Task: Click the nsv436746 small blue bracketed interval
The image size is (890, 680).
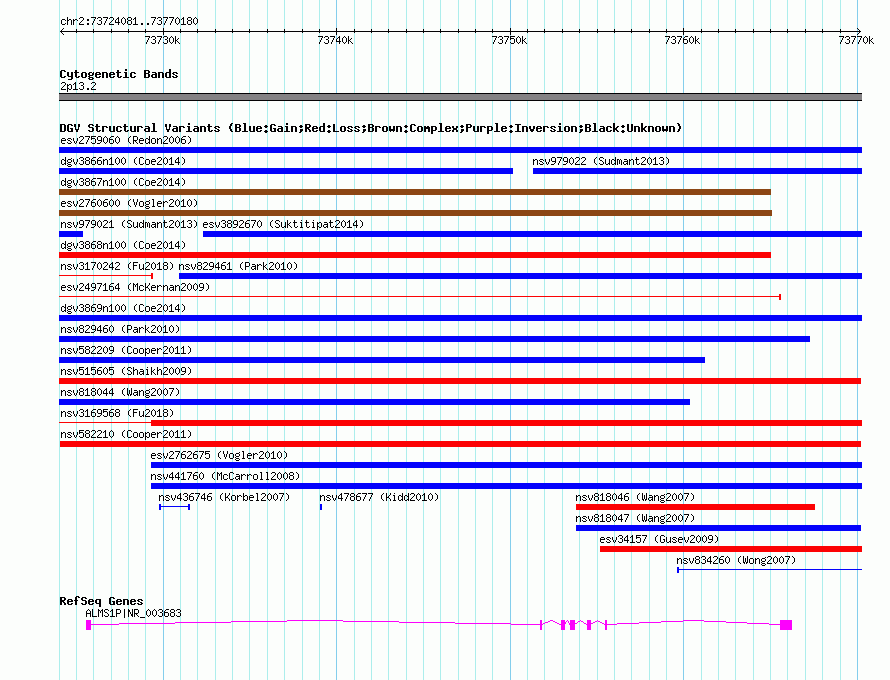Action: tap(174, 507)
